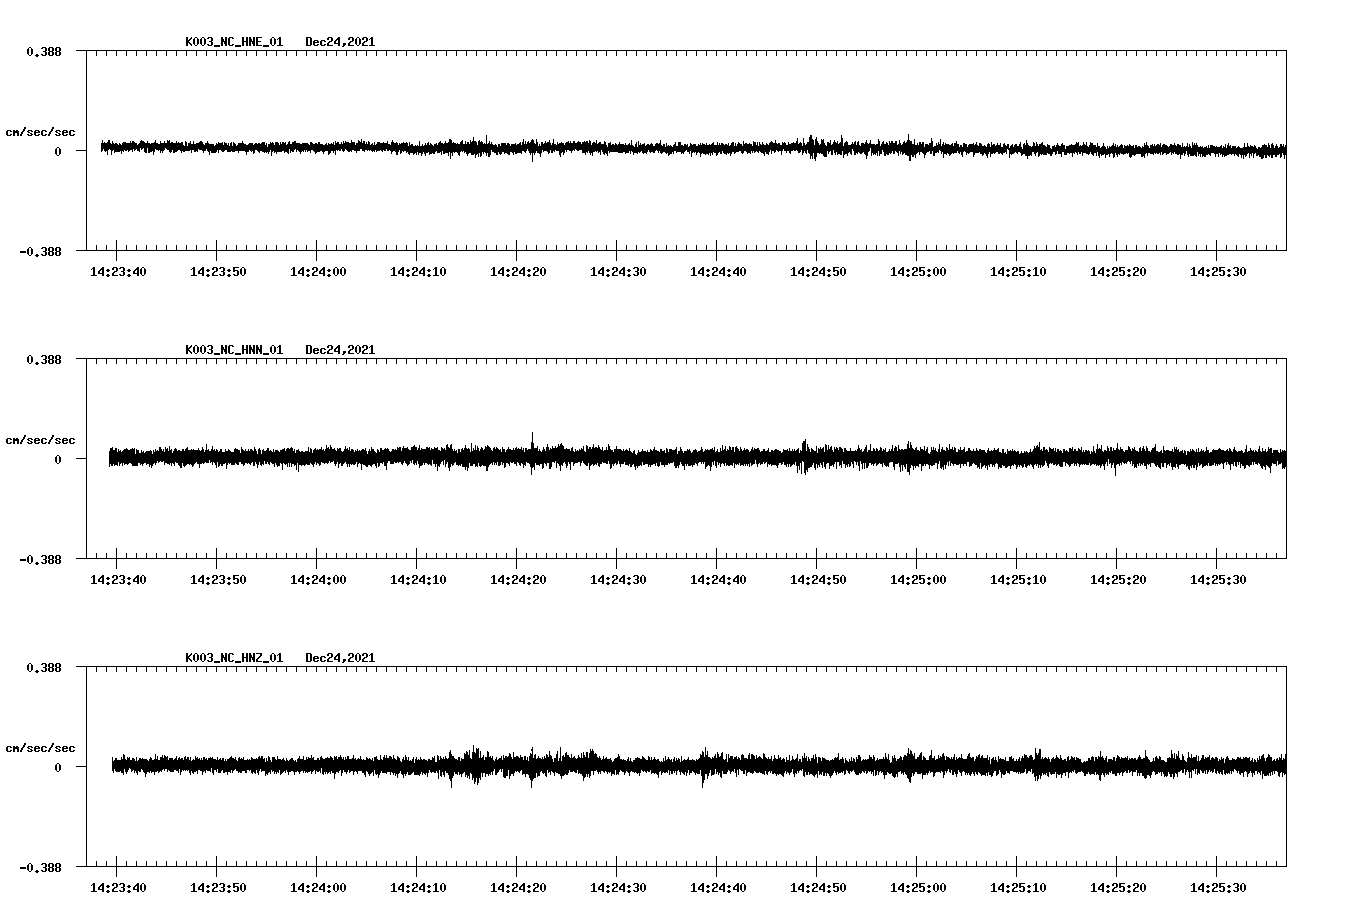Click the 14:24:40 time label under the HNZ plot
Image resolution: width=1358 pixels, height=924 pixels.
tap(718, 888)
